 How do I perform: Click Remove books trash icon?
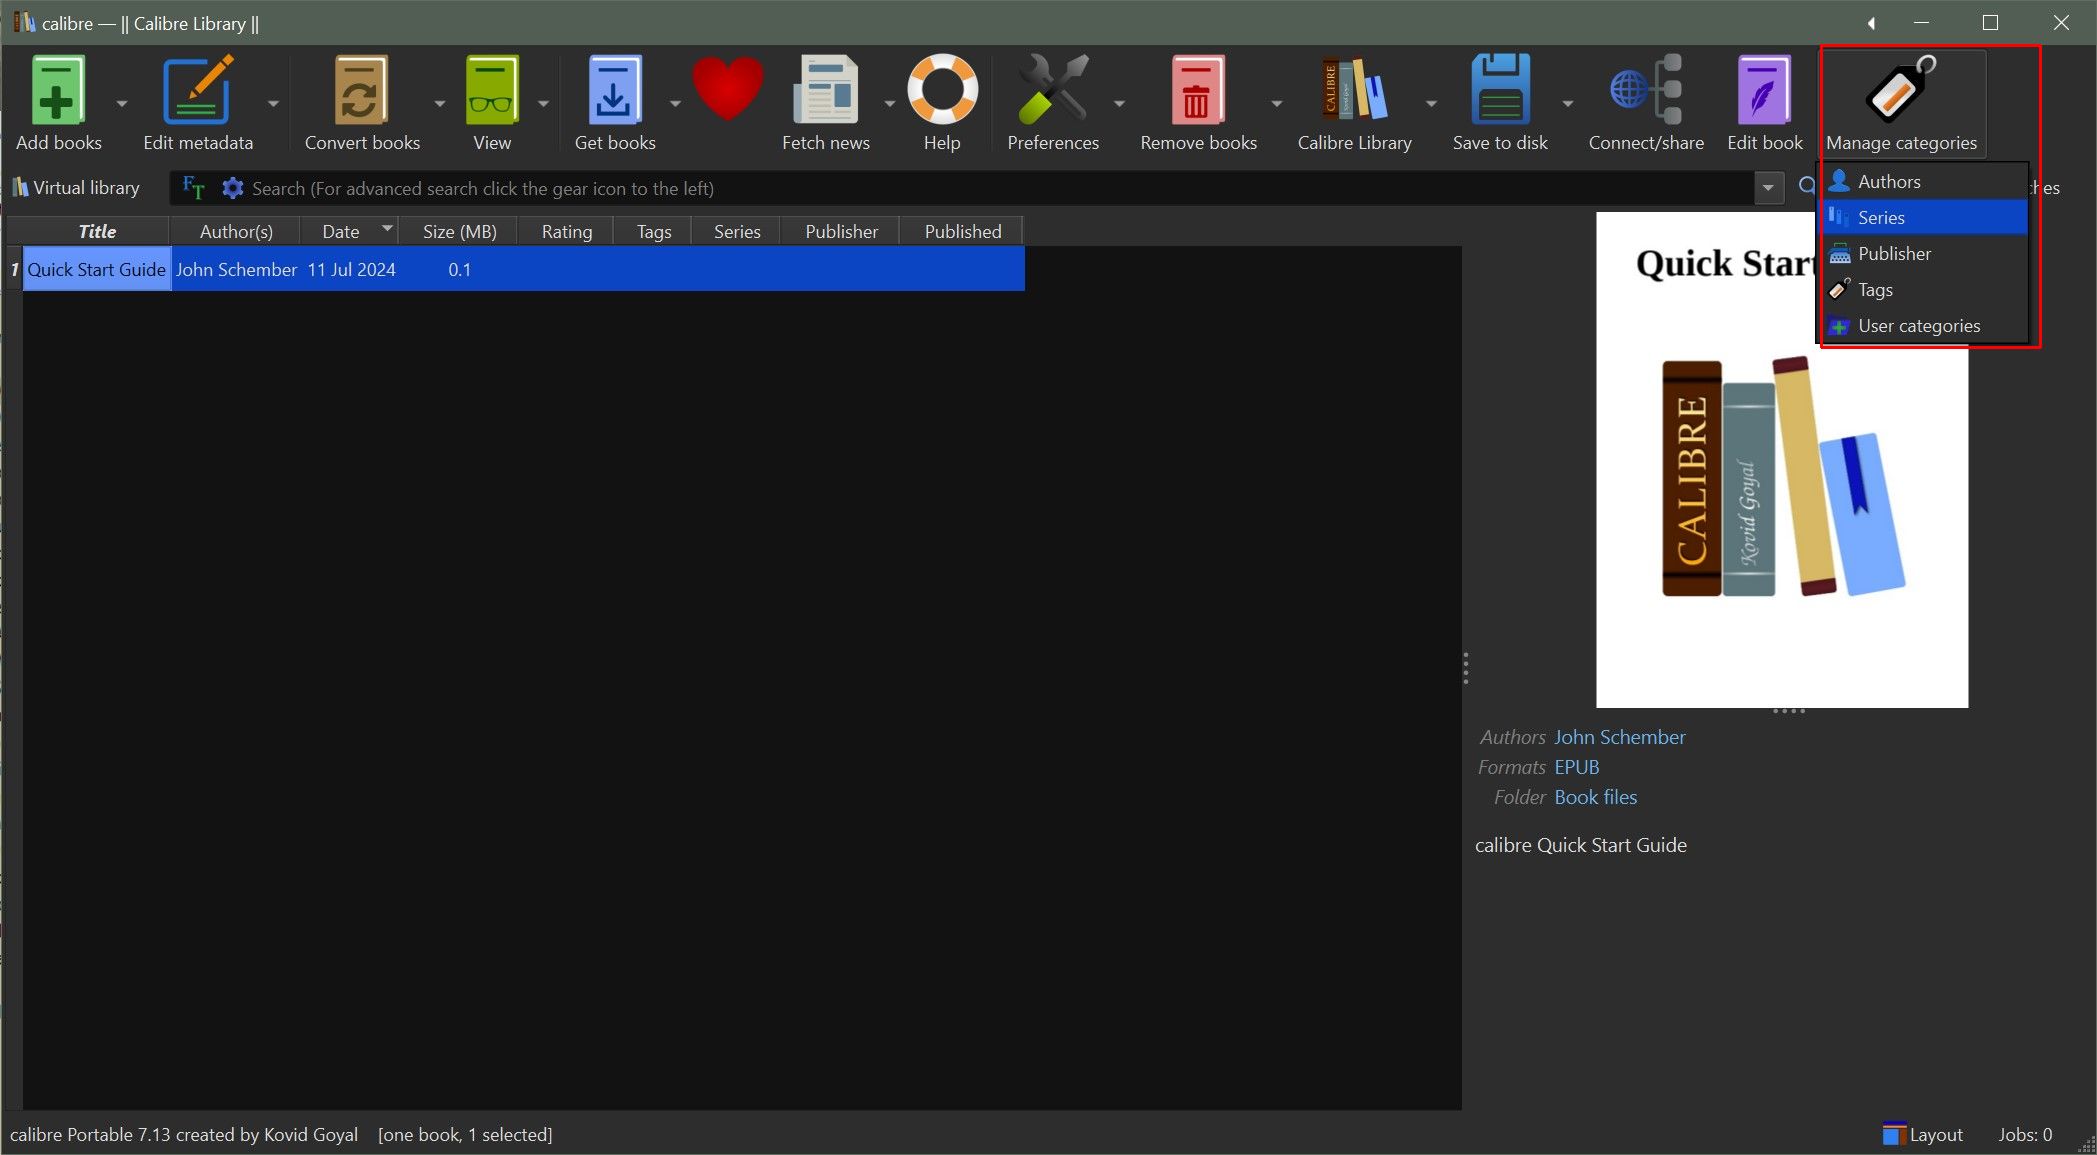point(1197,92)
